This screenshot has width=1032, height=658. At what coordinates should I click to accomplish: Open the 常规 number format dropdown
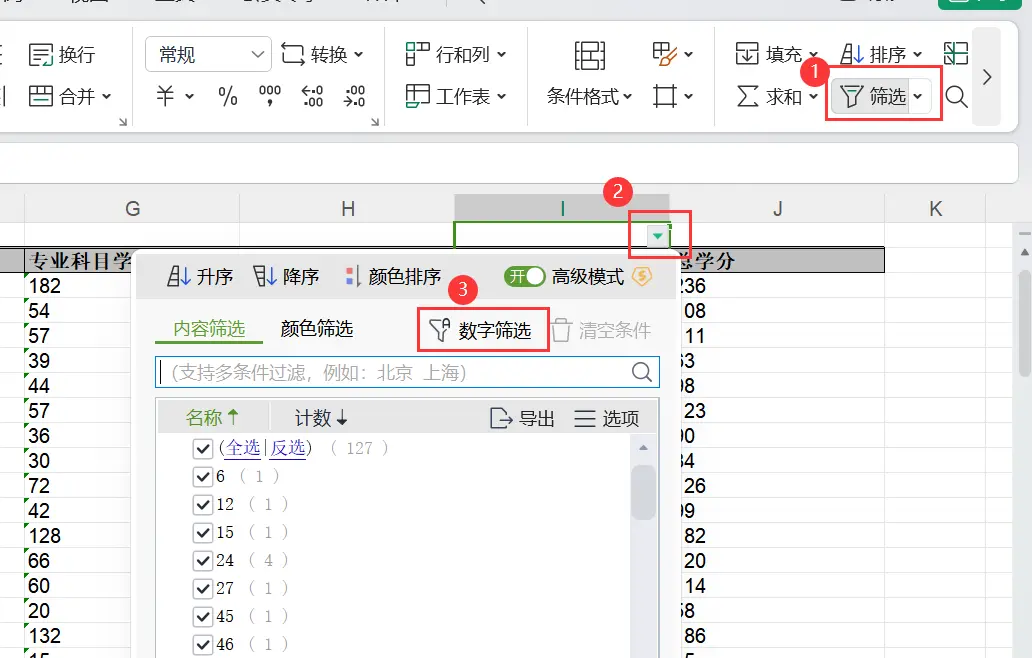click(208, 55)
